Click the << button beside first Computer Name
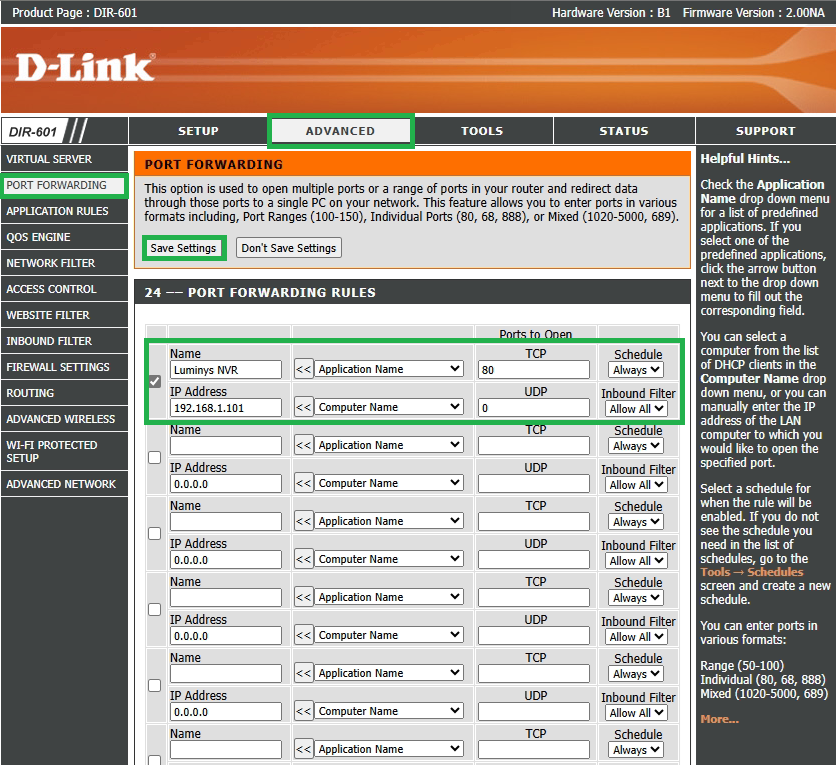Image resolution: width=836 pixels, height=765 pixels. click(303, 408)
